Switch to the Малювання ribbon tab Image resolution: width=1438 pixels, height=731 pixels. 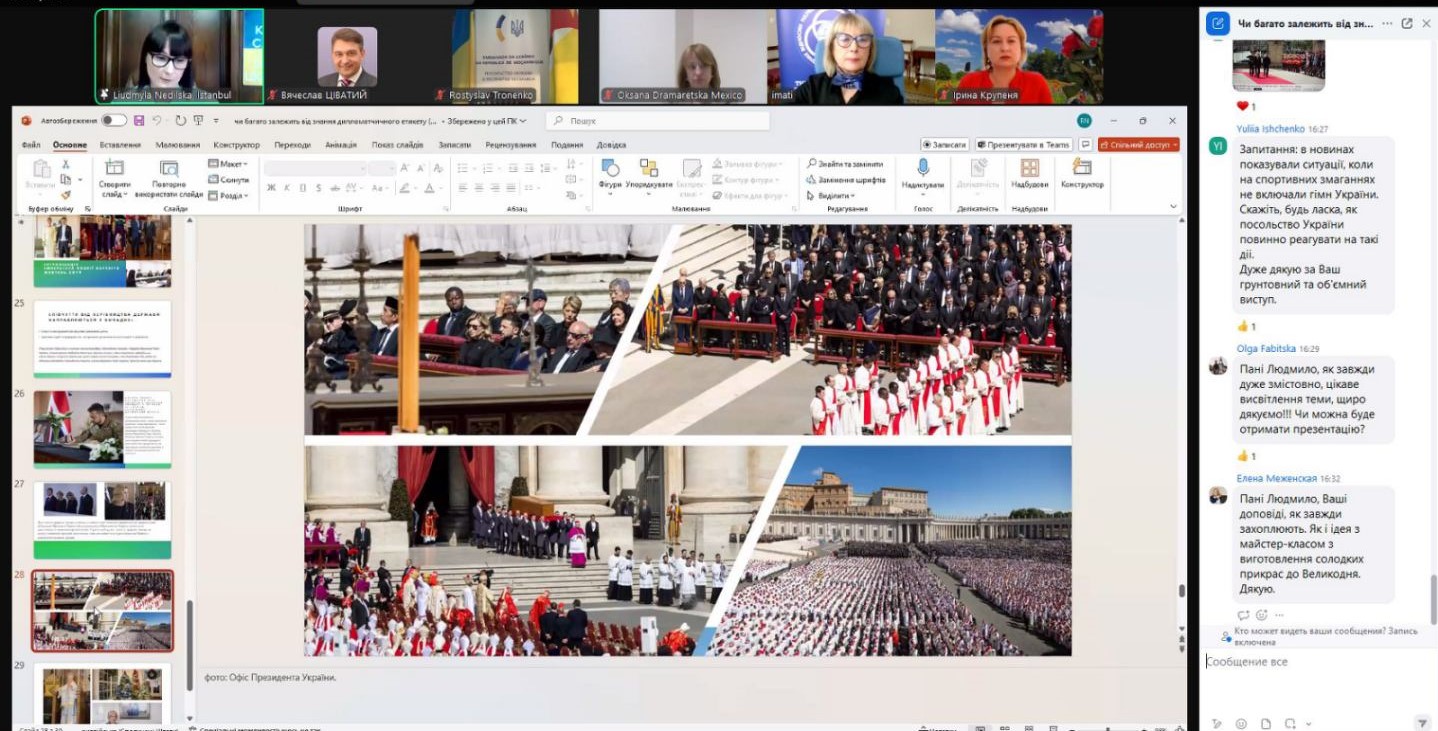tap(178, 145)
